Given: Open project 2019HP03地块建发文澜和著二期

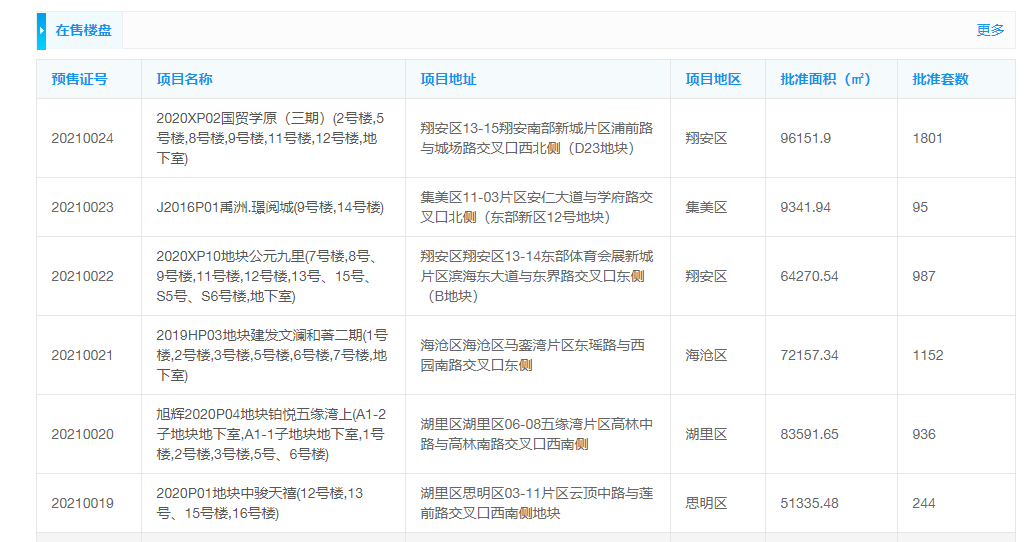Looking at the screenshot, I should point(272,355).
